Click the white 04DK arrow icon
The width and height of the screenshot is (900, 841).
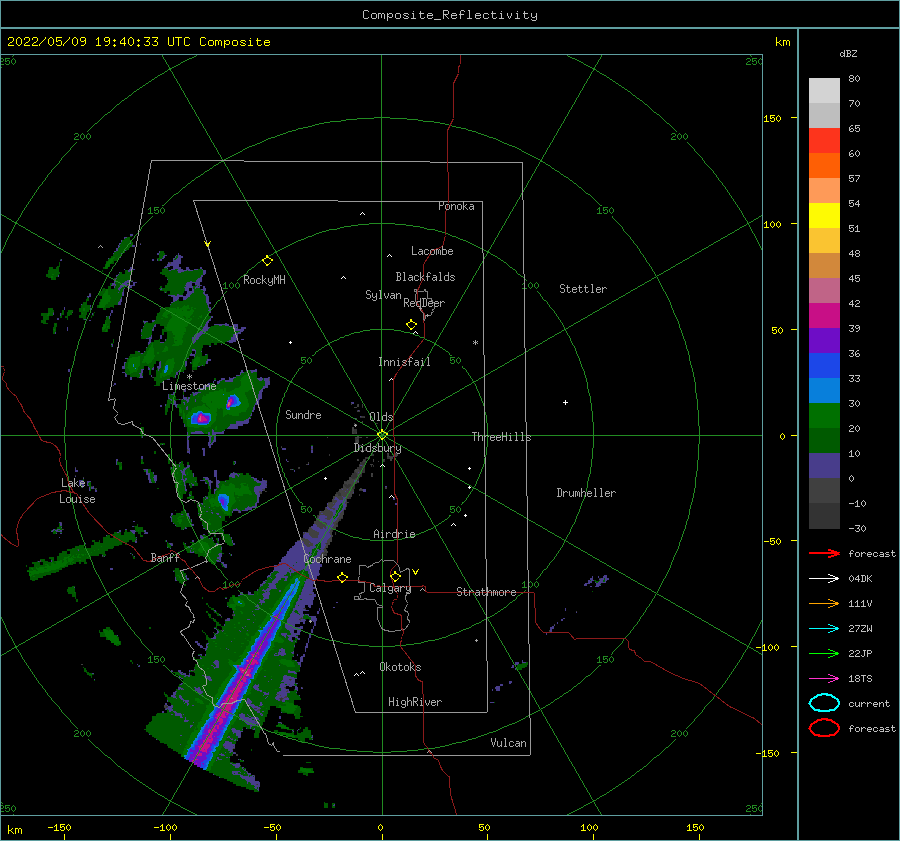(x=824, y=579)
